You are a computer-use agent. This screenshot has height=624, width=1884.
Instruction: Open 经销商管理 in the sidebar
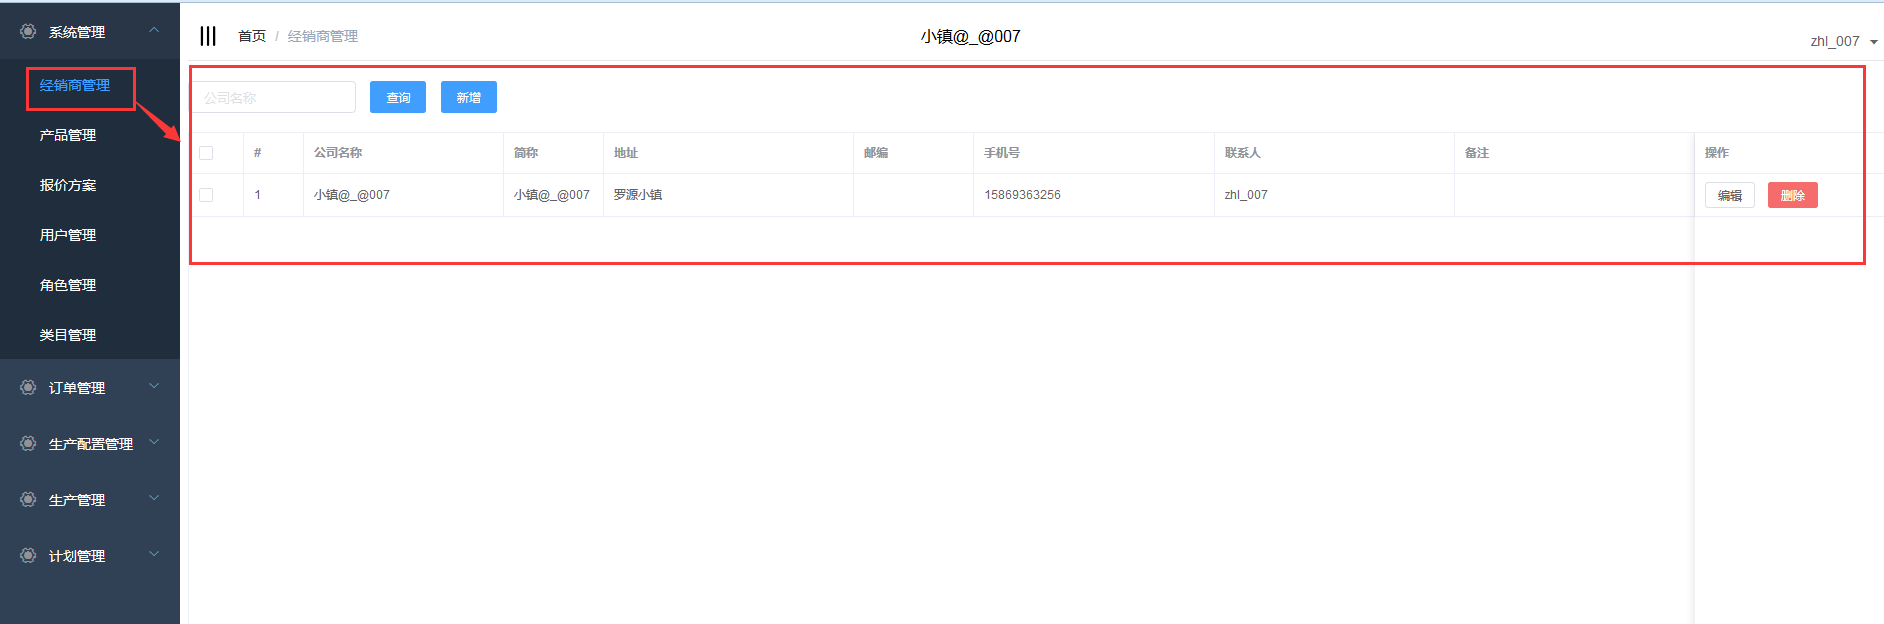click(75, 85)
